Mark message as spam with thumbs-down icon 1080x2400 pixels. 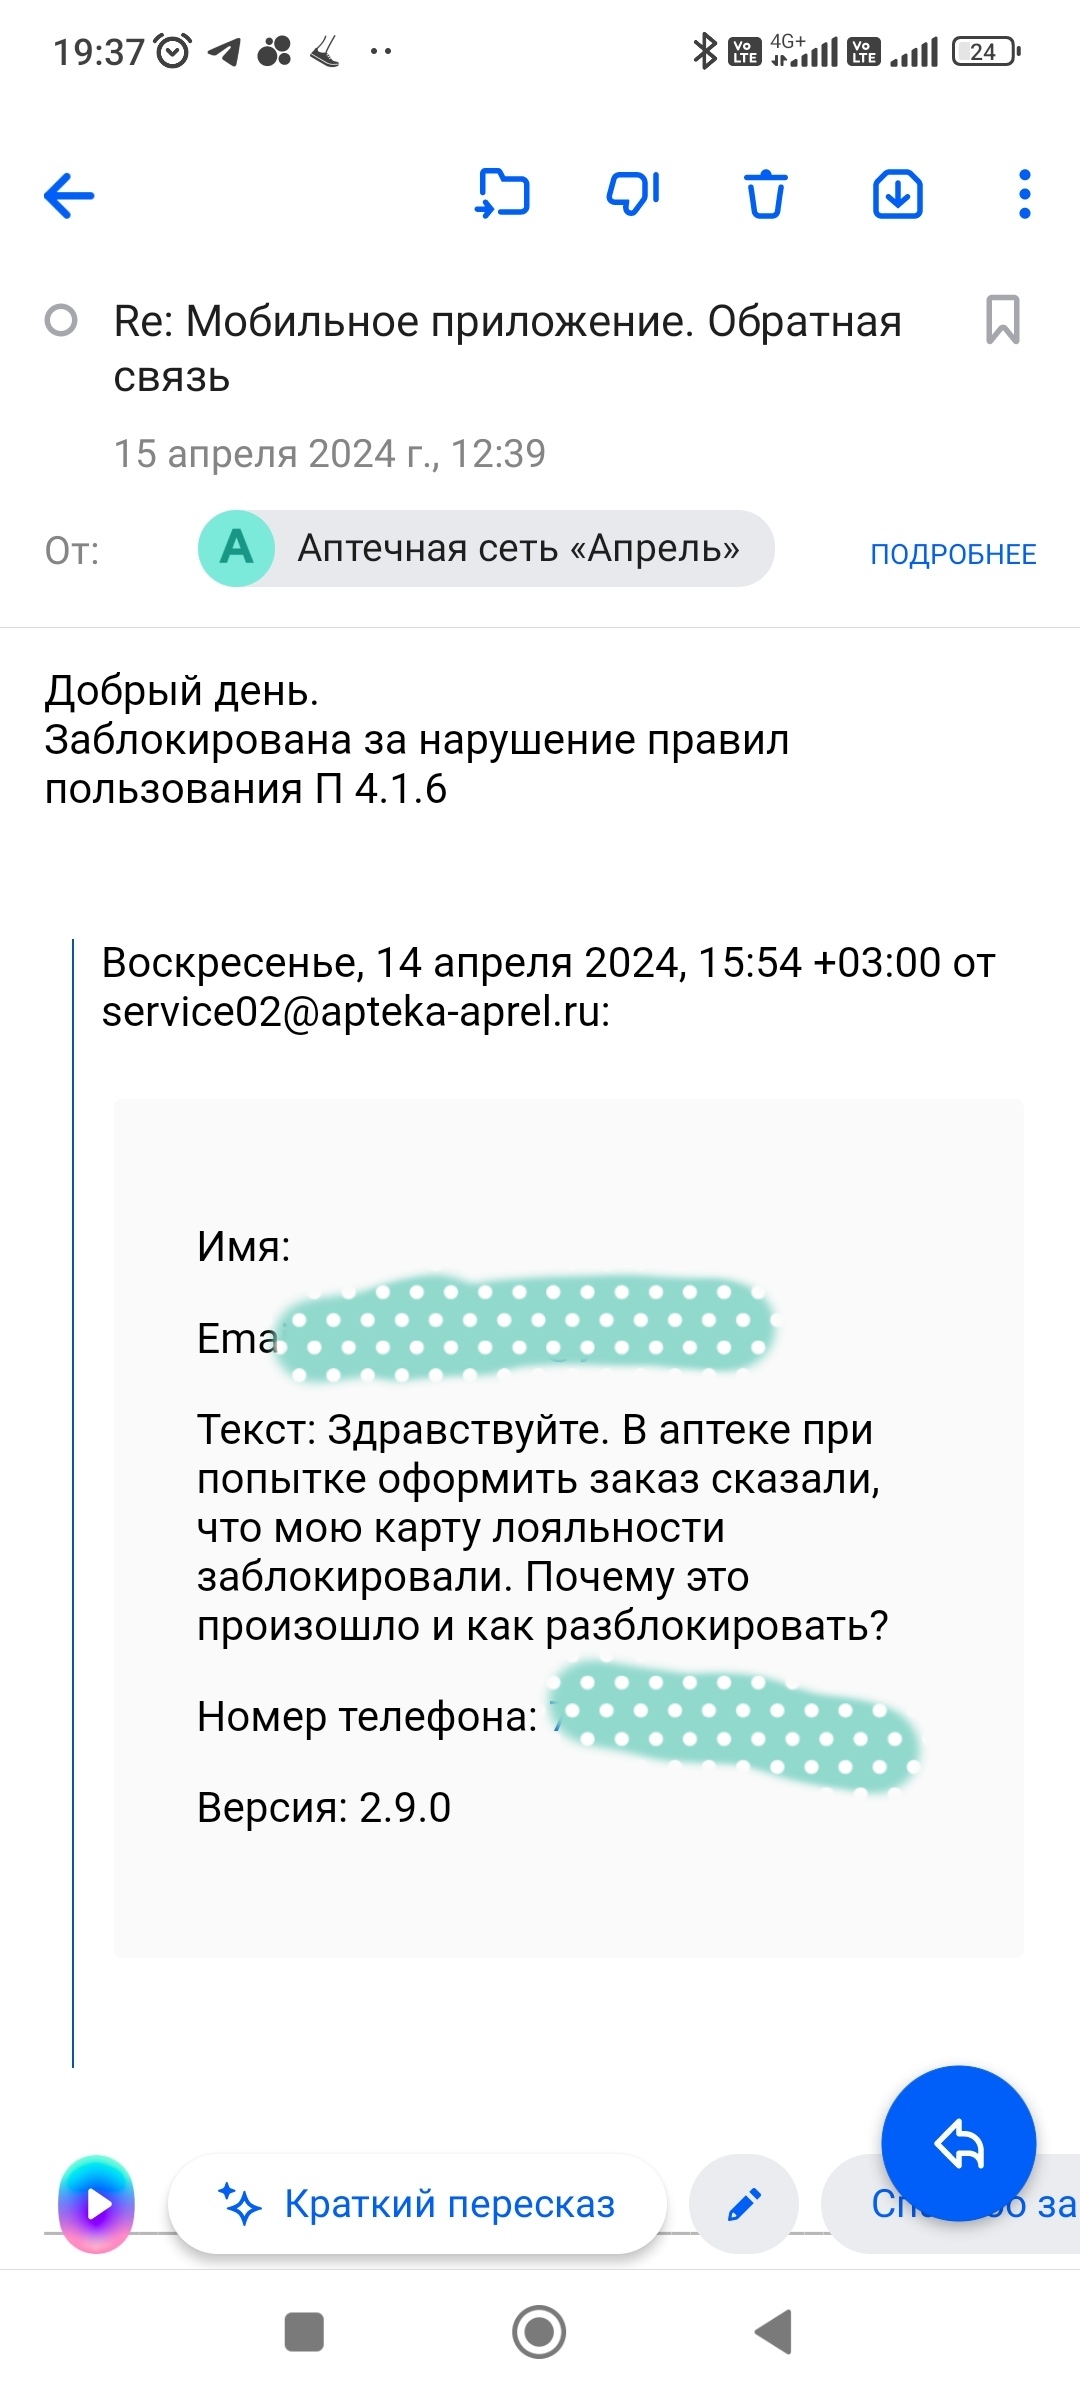[633, 193]
